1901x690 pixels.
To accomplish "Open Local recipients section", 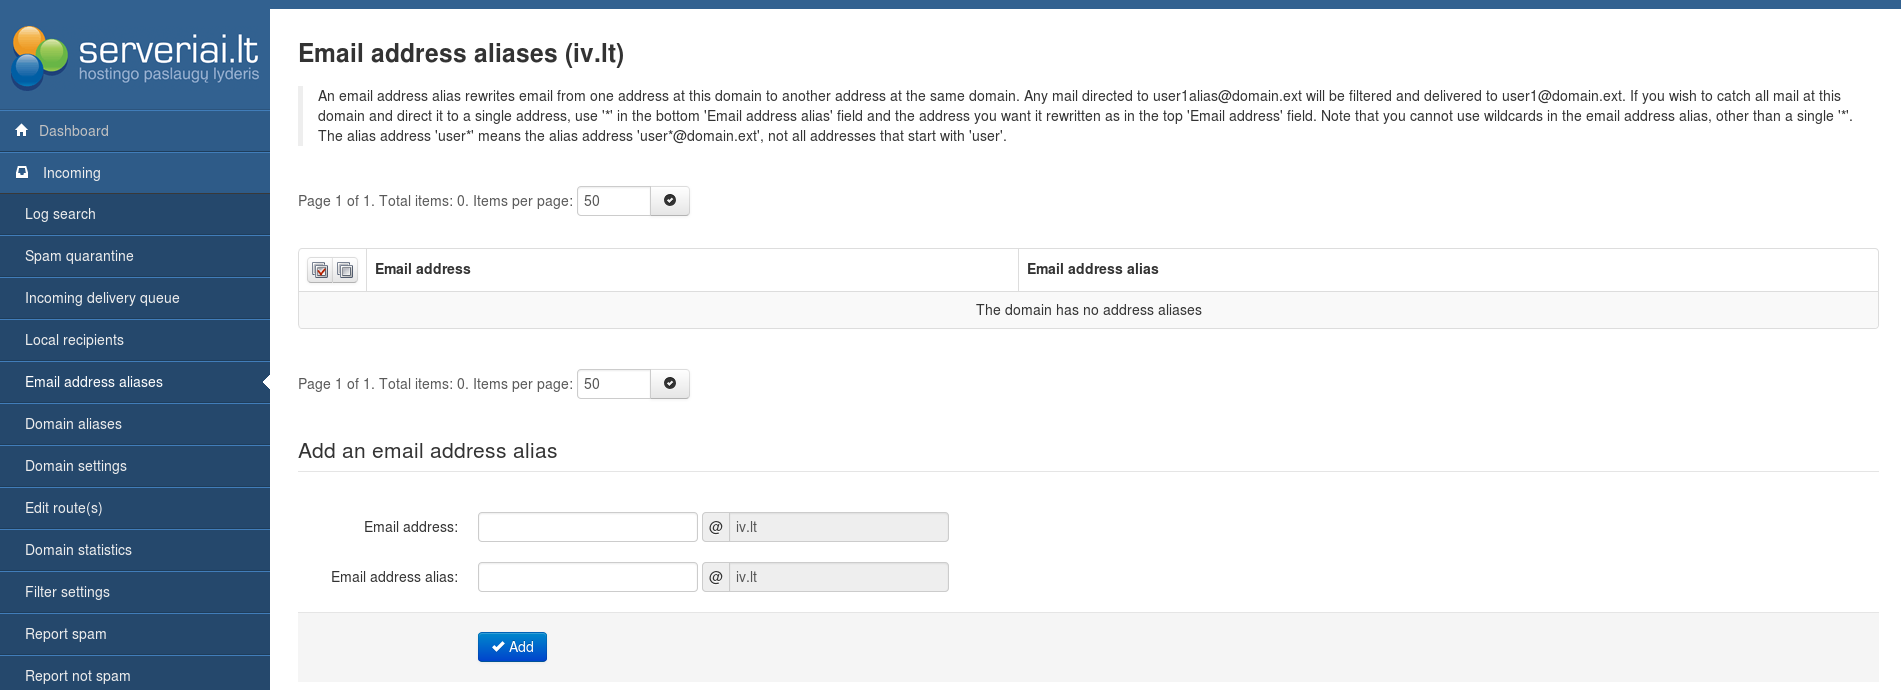I will (x=74, y=340).
